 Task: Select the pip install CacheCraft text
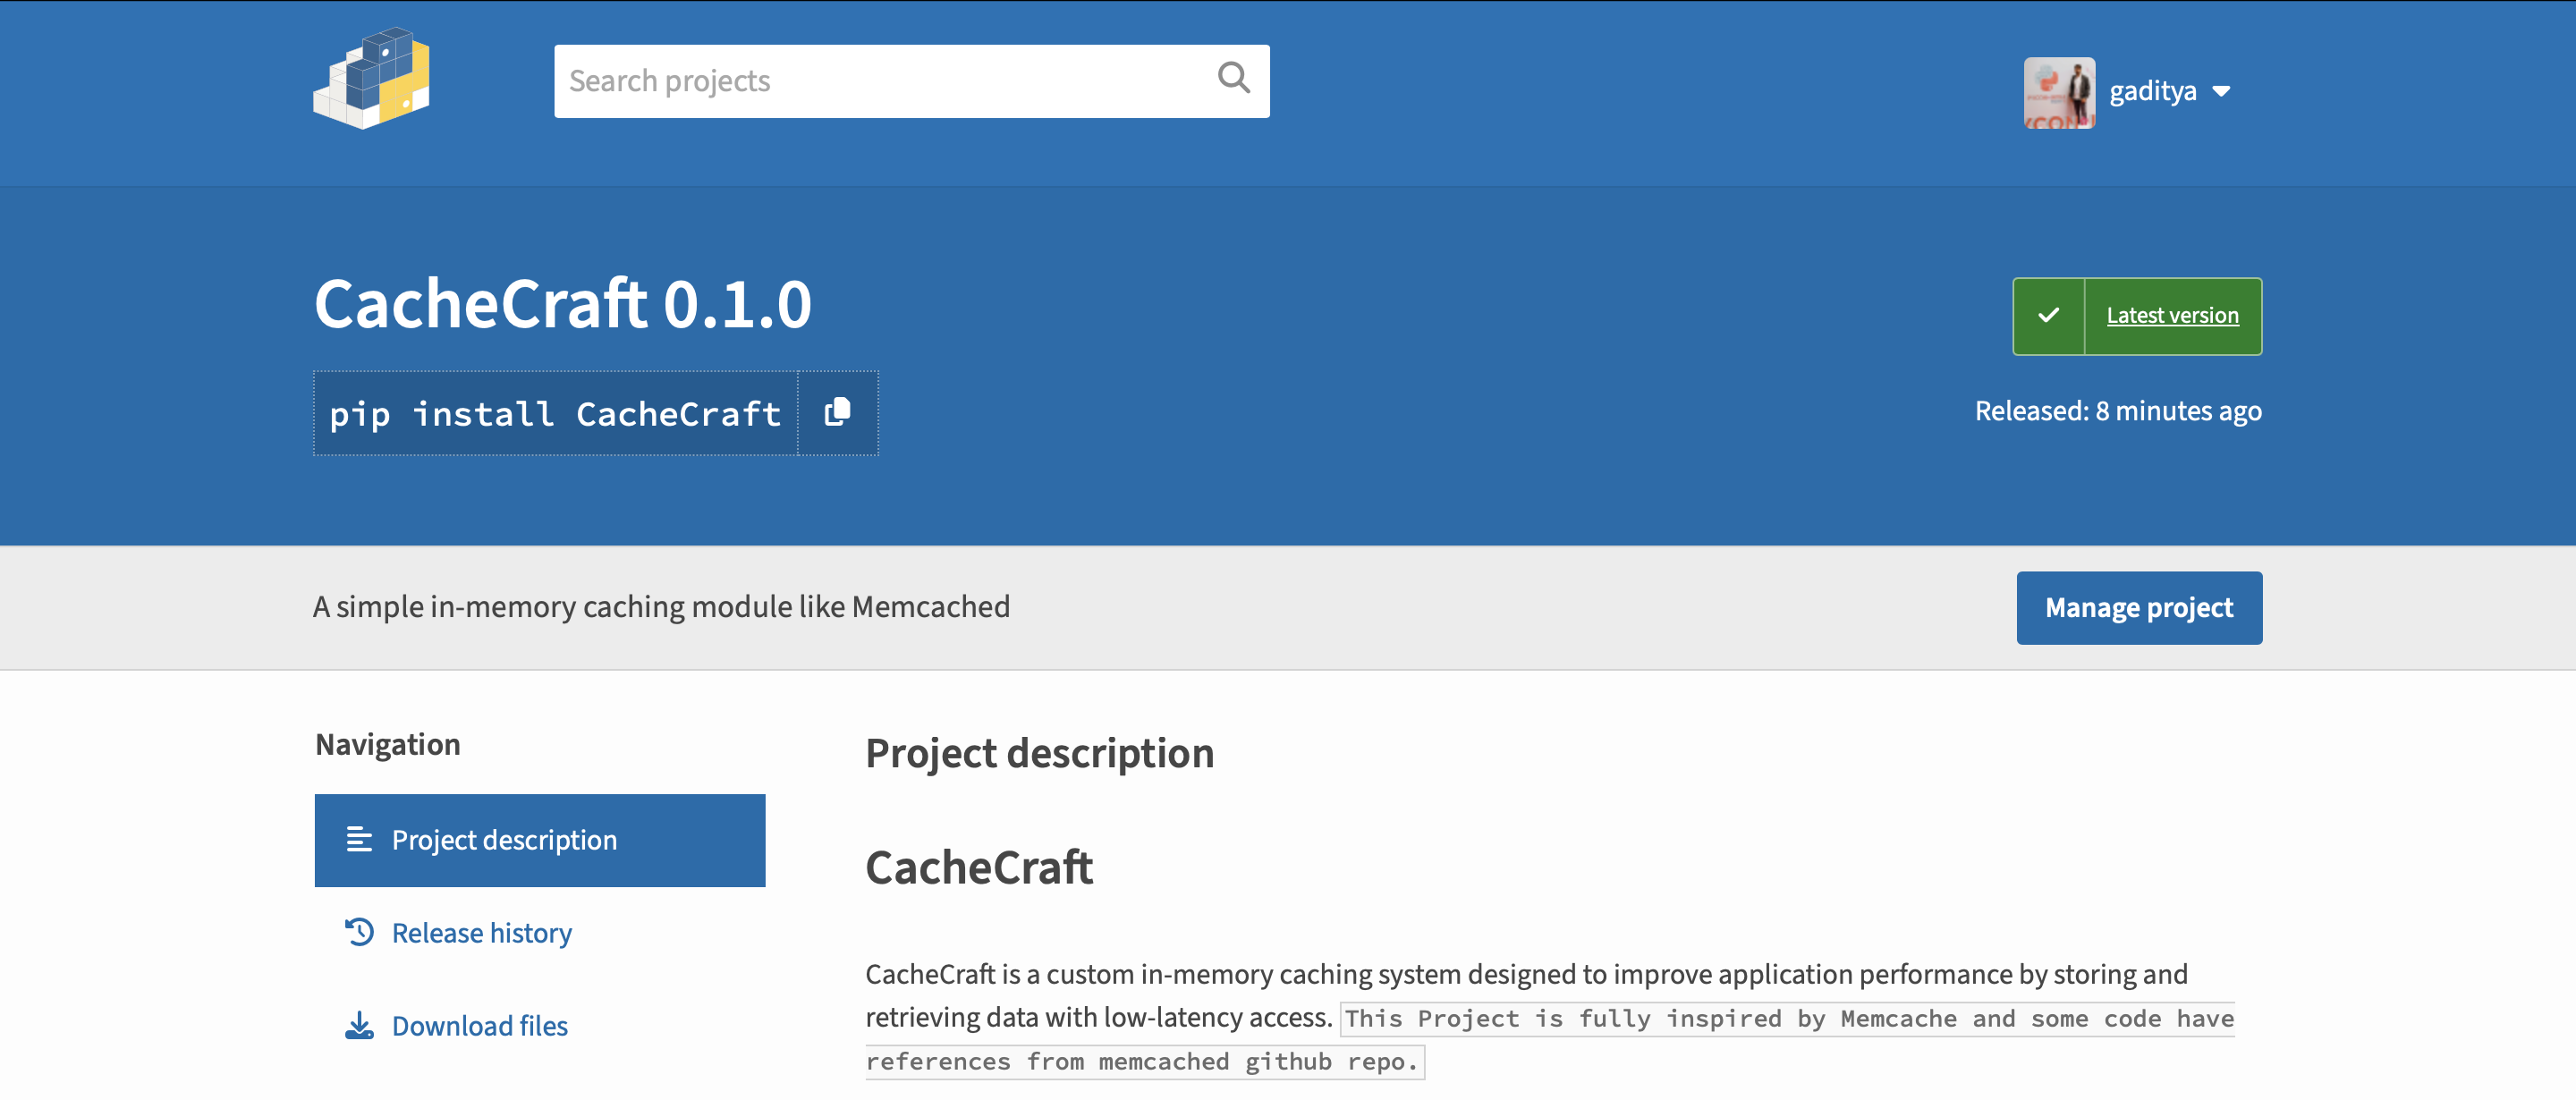click(x=556, y=413)
